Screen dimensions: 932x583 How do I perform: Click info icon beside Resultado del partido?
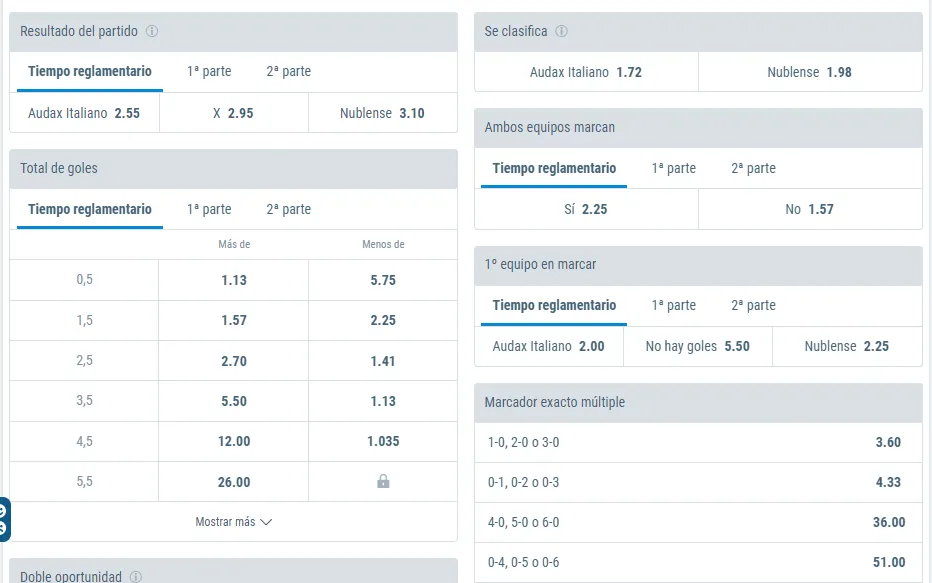coord(152,31)
